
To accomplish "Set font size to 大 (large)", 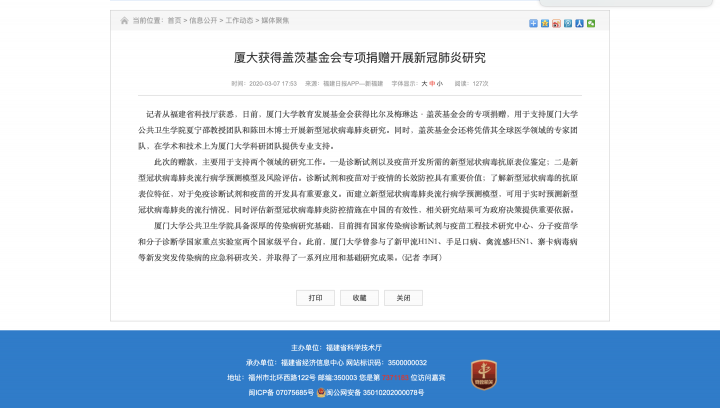I will click(424, 83).
